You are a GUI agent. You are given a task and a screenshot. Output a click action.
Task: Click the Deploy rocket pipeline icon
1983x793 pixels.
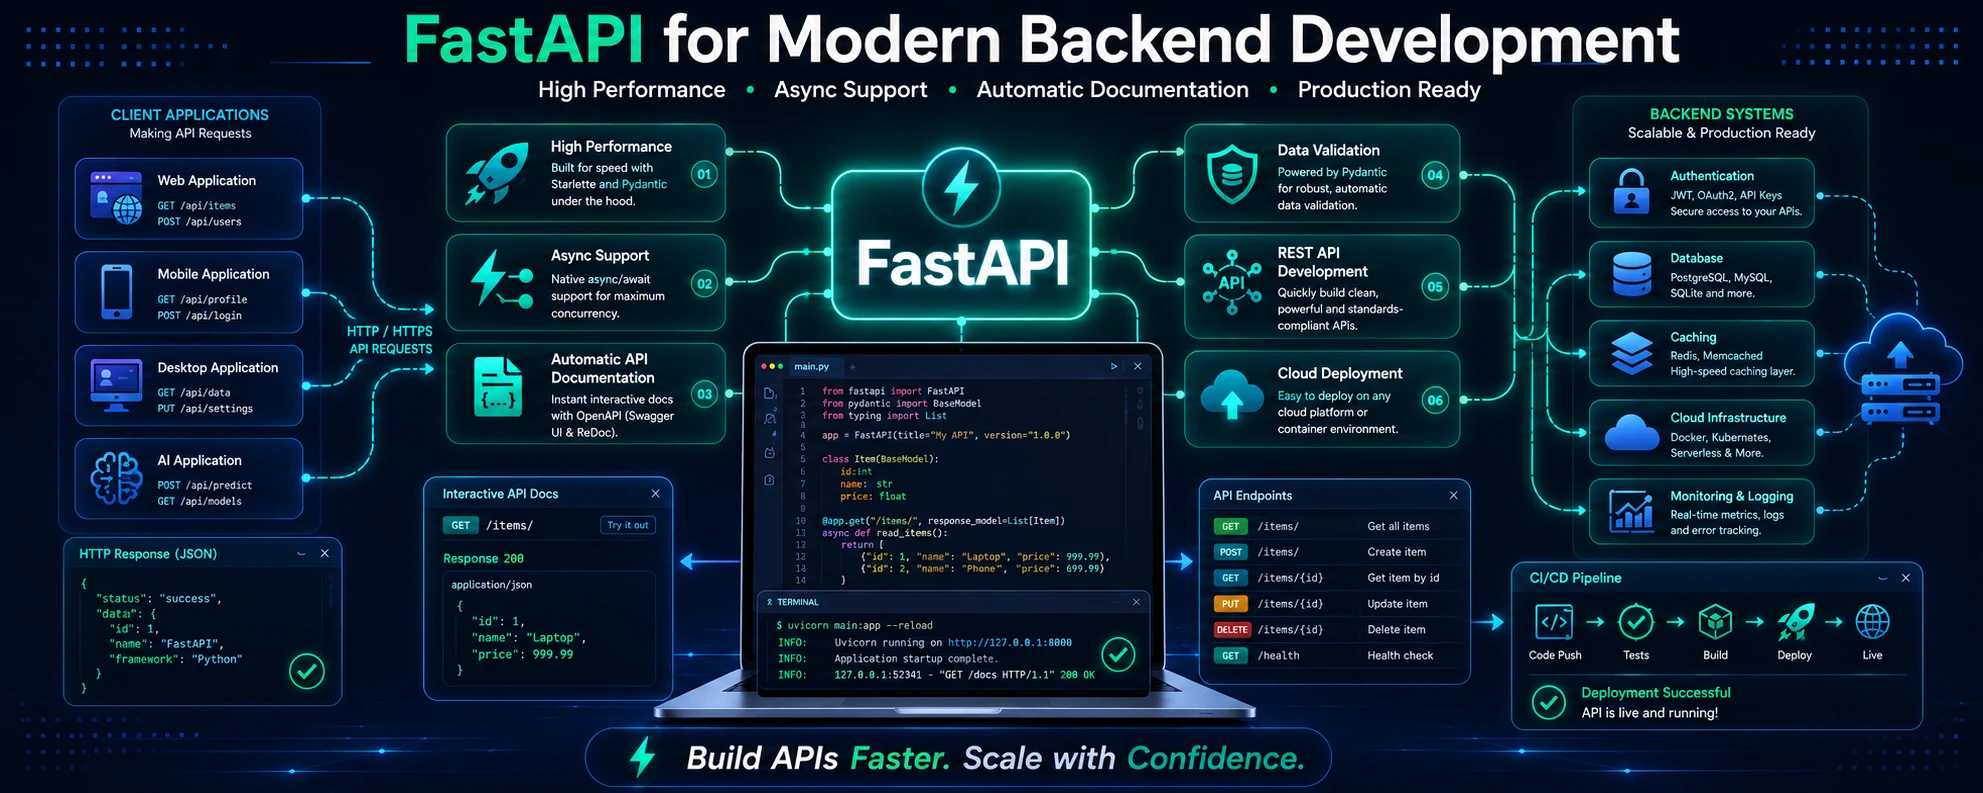(x=1795, y=622)
